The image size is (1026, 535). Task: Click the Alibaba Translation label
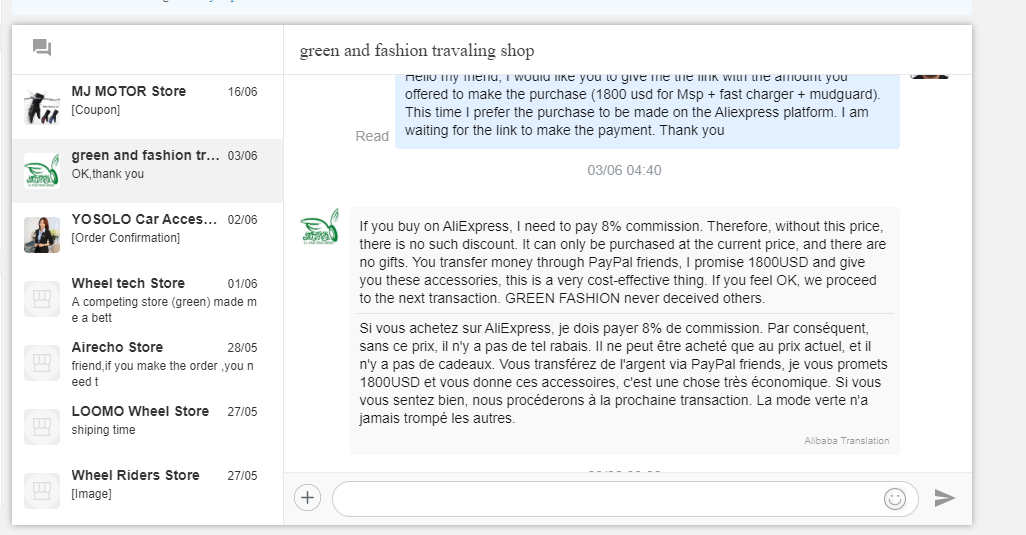click(x=847, y=441)
